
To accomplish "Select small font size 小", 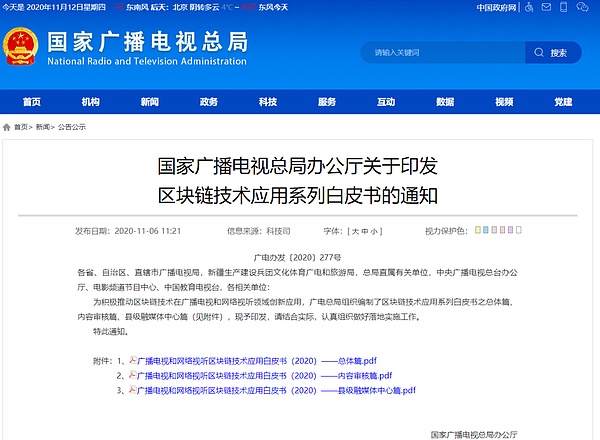I will click(x=375, y=230).
